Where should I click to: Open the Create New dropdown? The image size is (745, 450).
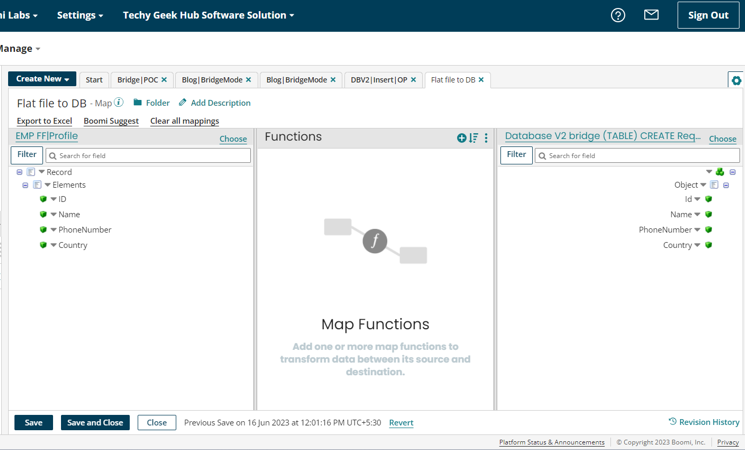(42, 79)
